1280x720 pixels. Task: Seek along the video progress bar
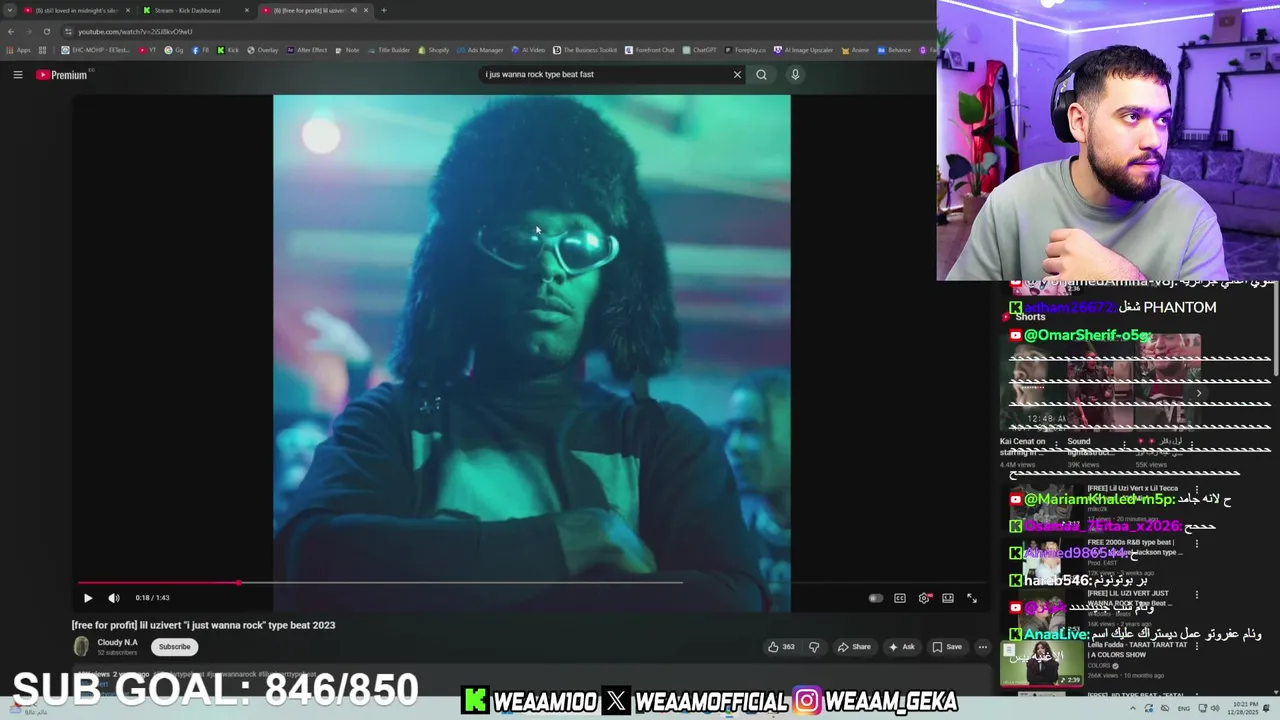click(x=530, y=582)
